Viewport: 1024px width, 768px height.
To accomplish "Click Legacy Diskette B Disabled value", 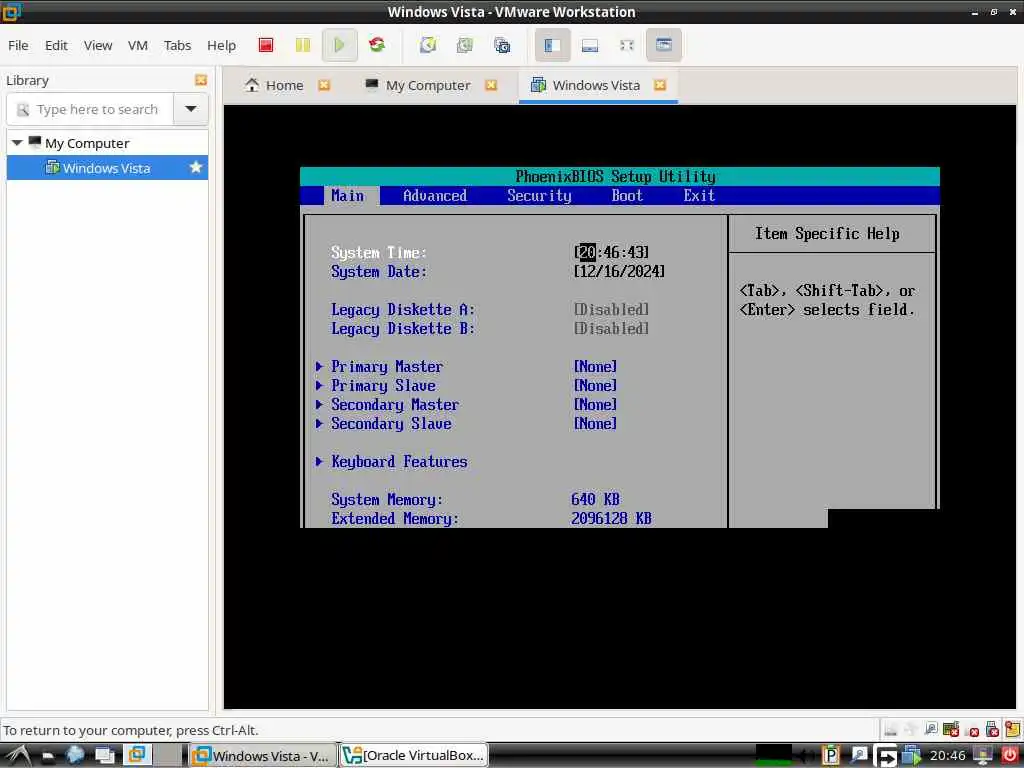I will [x=611, y=328].
